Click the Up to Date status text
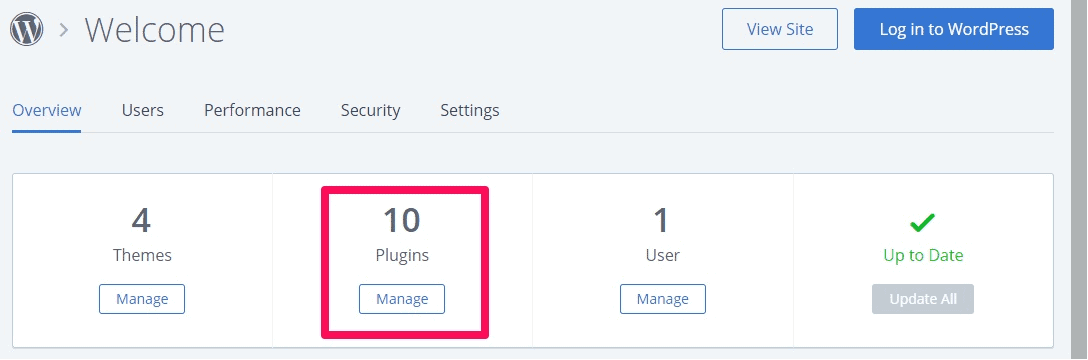 (923, 255)
